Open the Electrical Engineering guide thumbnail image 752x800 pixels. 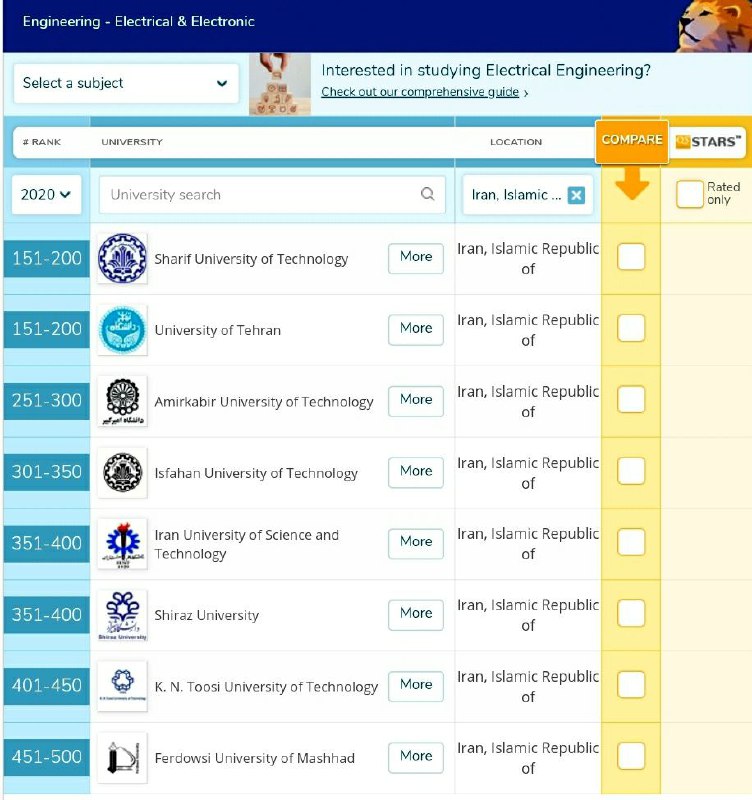pos(280,84)
